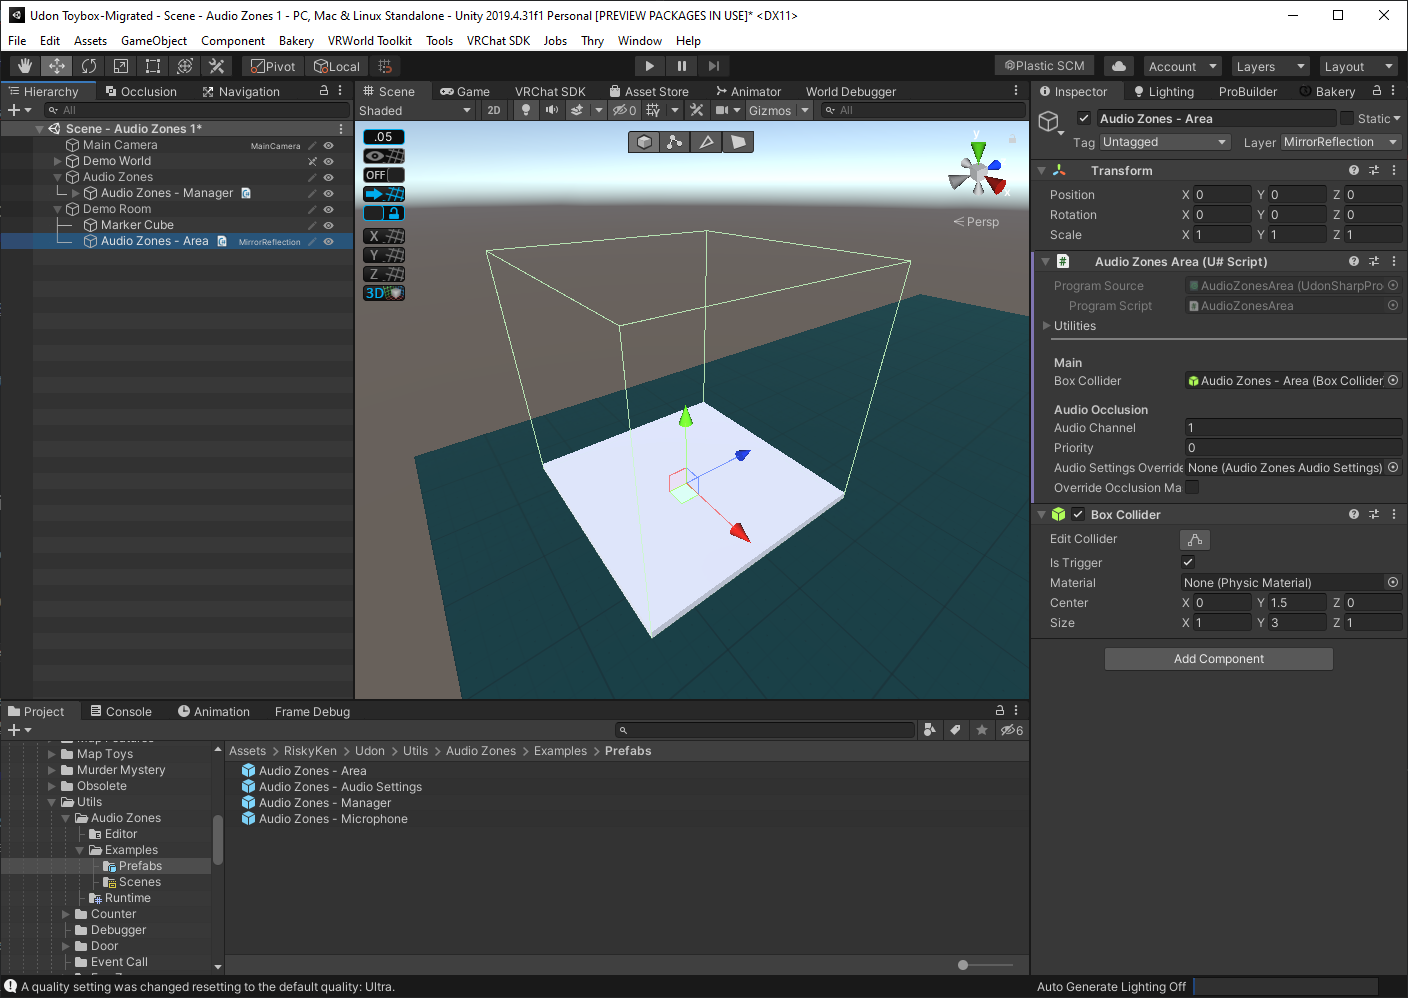Image resolution: width=1408 pixels, height=998 pixels.
Task: Click the Edit Collider button
Action: coord(1195,539)
